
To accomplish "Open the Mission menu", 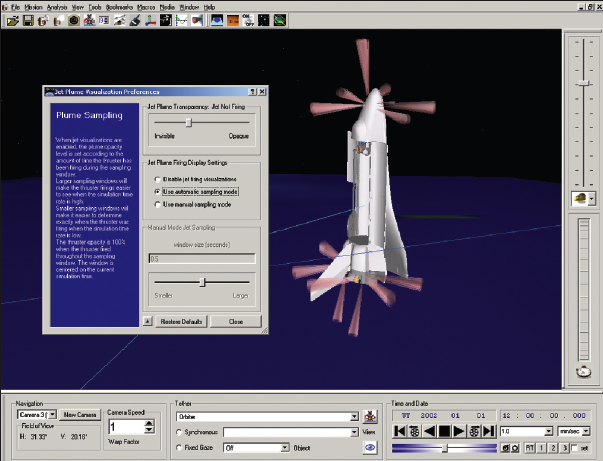I will click(33, 7).
